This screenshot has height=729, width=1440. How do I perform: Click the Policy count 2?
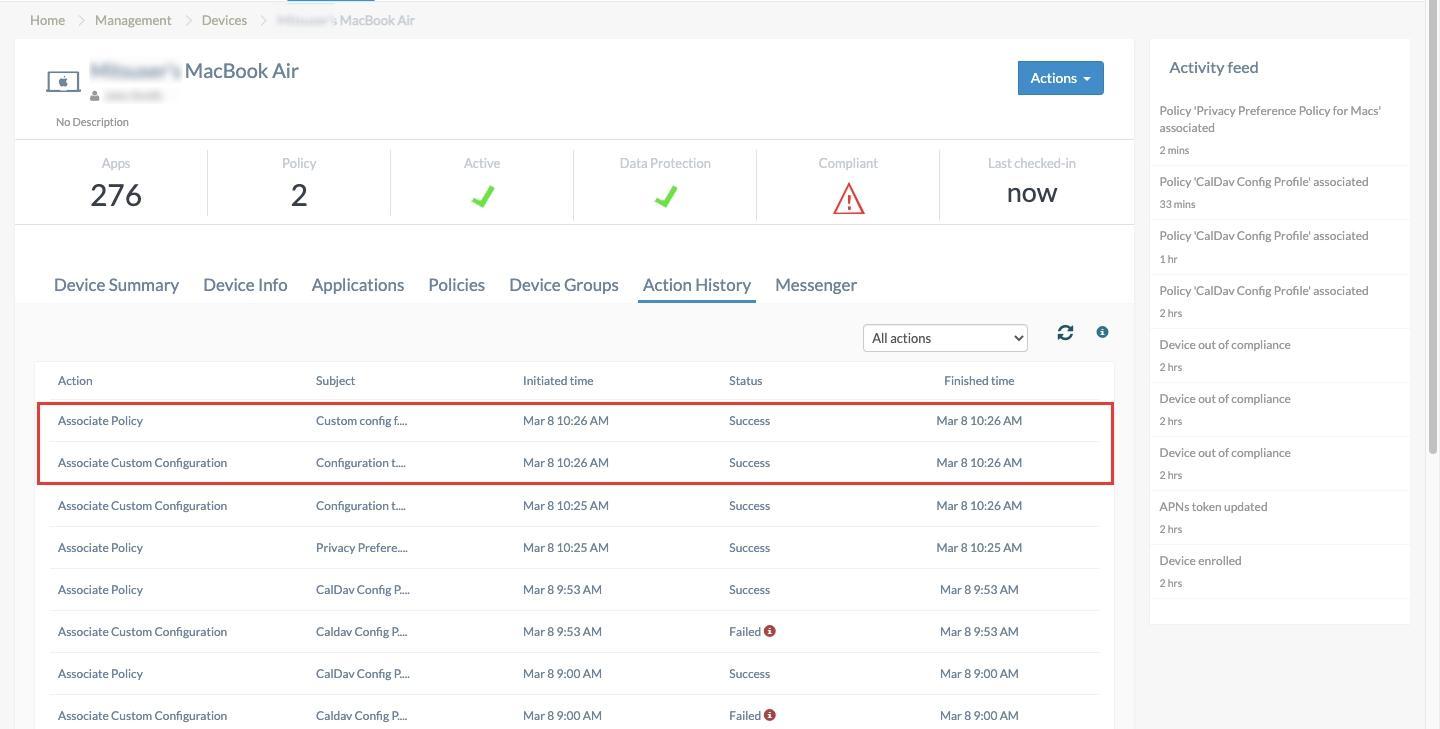(299, 195)
